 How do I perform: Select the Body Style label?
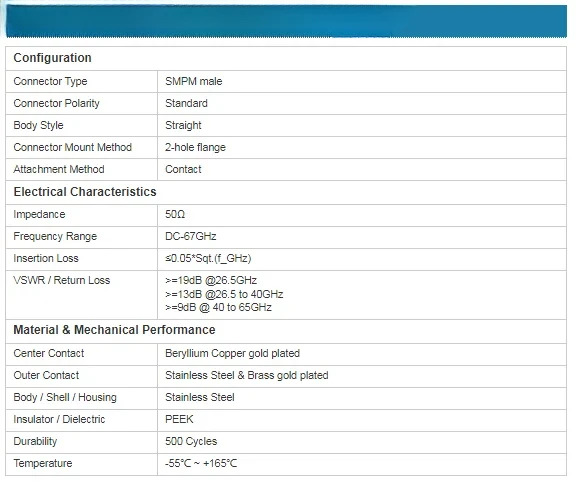(x=38, y=125)
